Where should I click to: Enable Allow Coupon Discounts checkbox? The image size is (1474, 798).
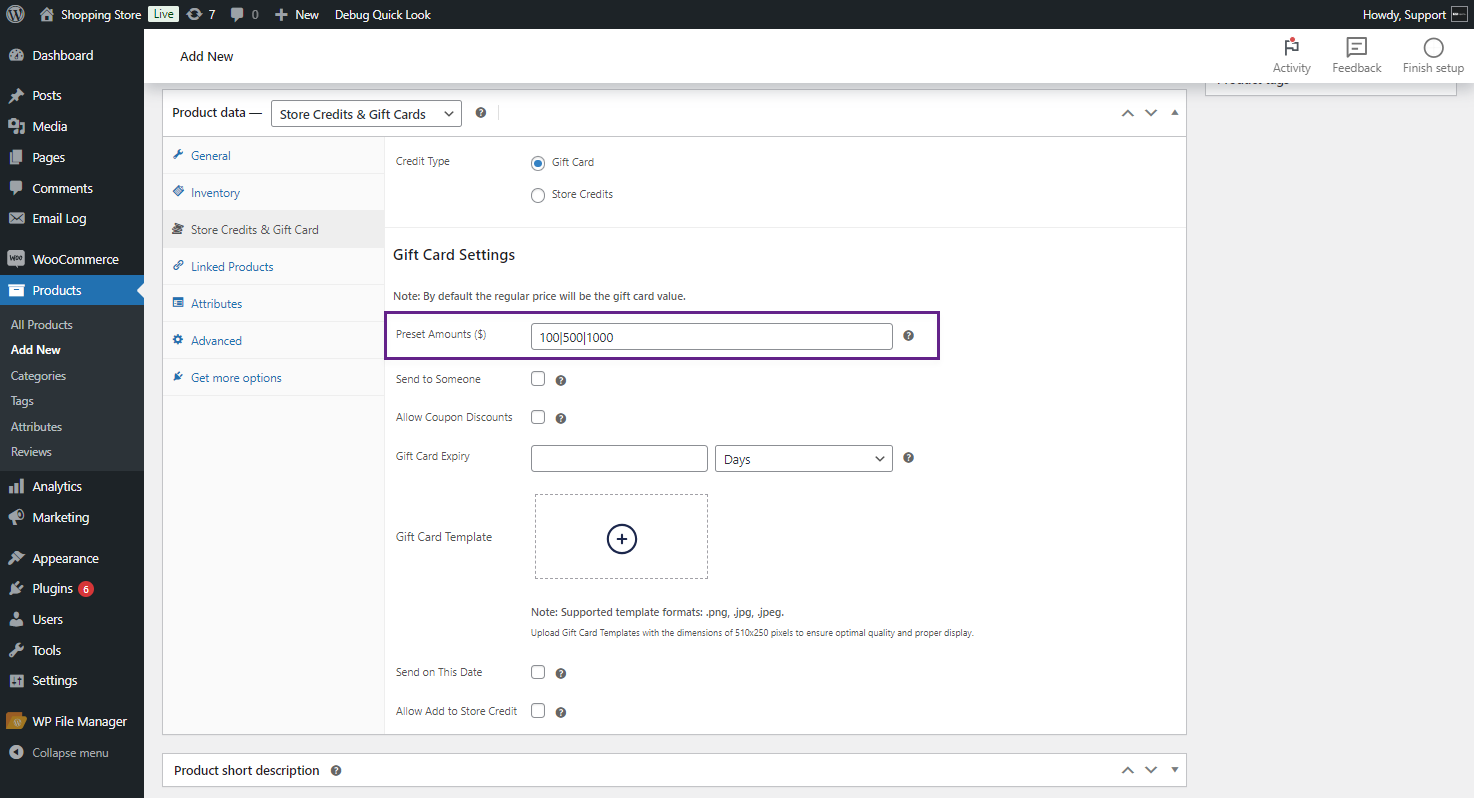coord(538,417)
